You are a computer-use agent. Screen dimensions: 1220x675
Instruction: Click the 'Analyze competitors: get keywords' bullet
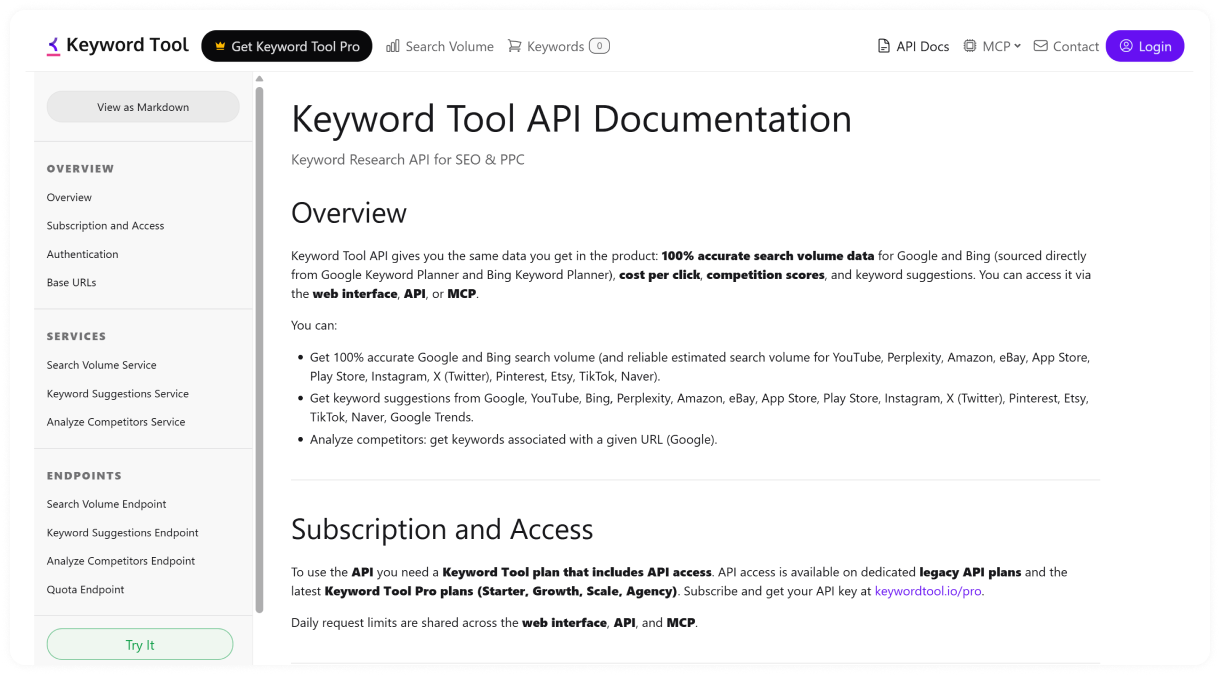point(514,440)
